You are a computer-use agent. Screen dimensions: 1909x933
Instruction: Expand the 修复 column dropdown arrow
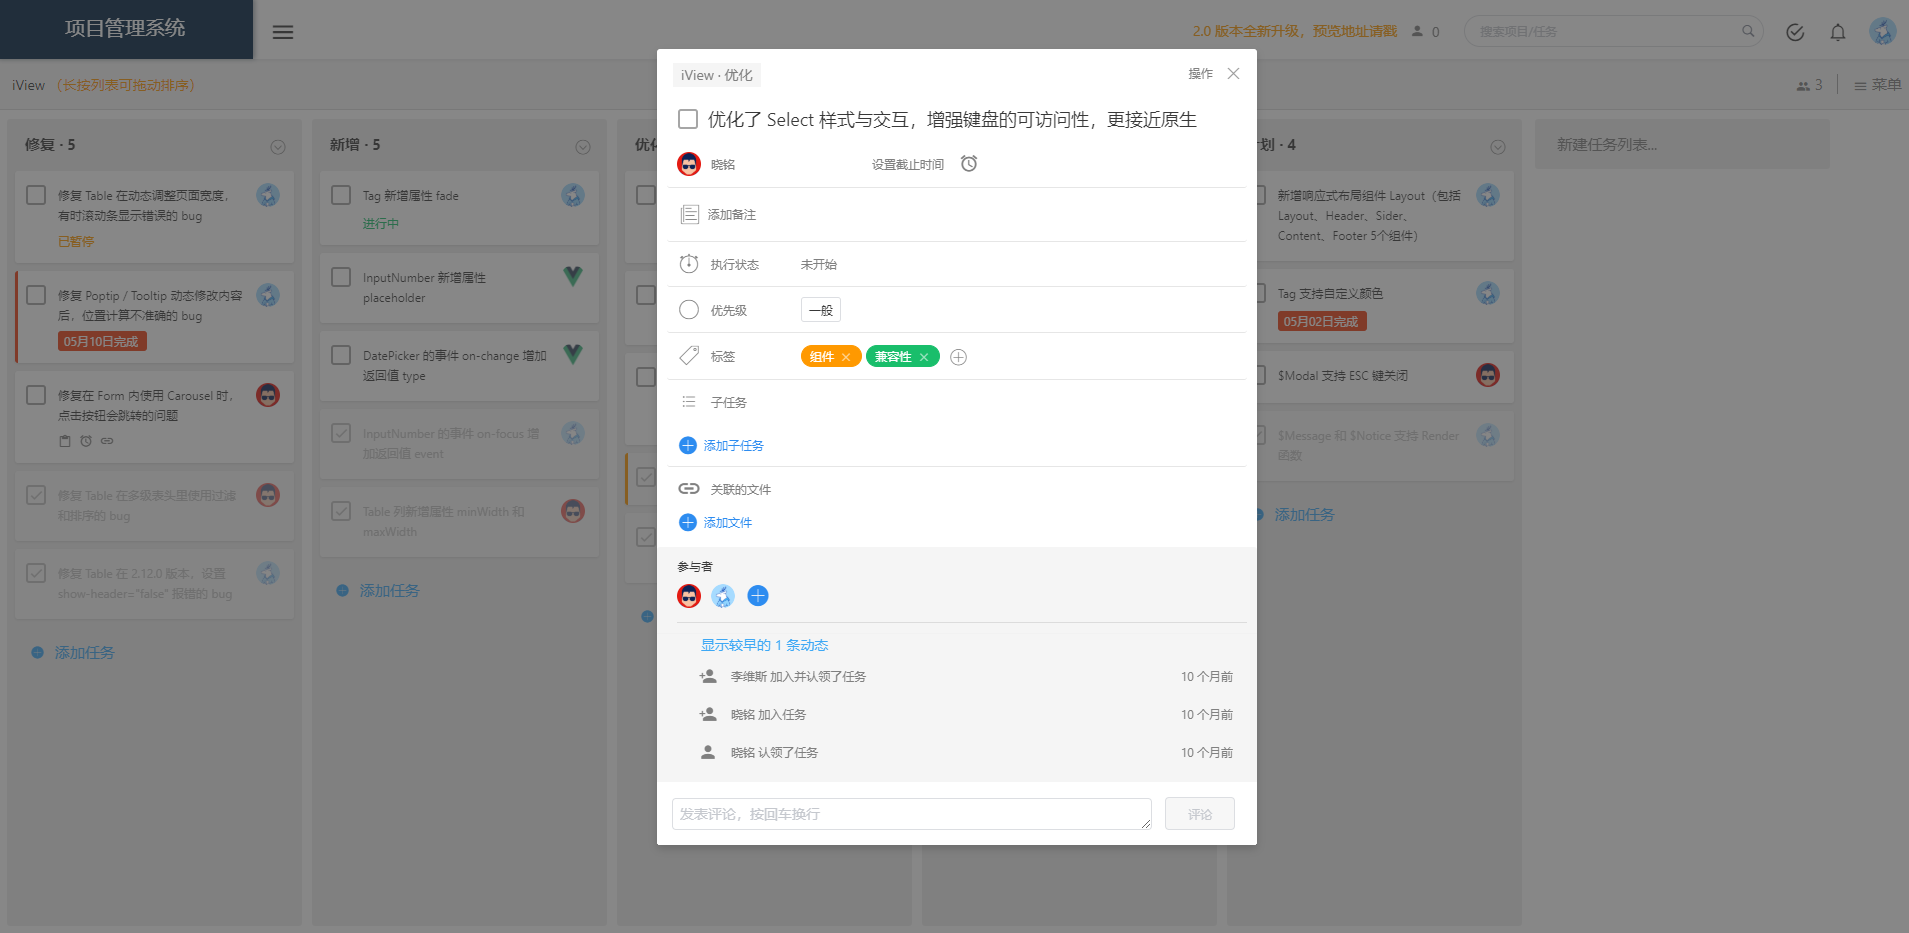tap(278, 147)
